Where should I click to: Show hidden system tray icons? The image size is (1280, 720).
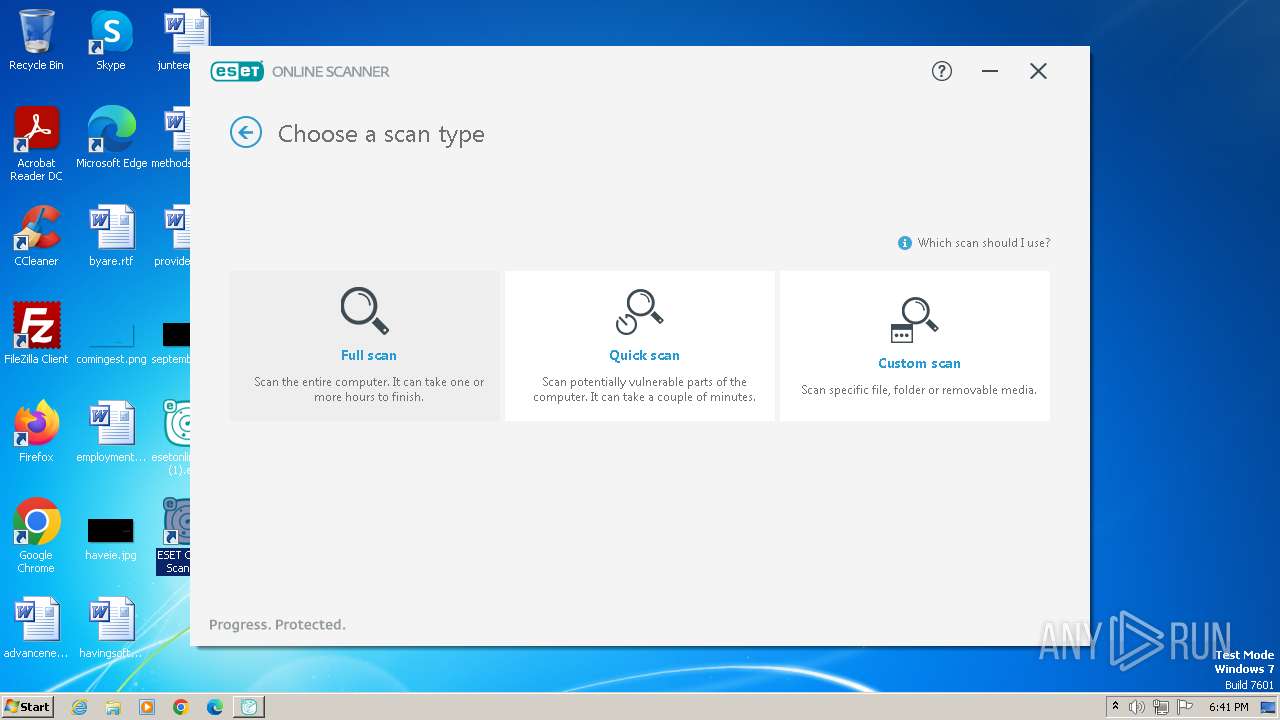1115,707
